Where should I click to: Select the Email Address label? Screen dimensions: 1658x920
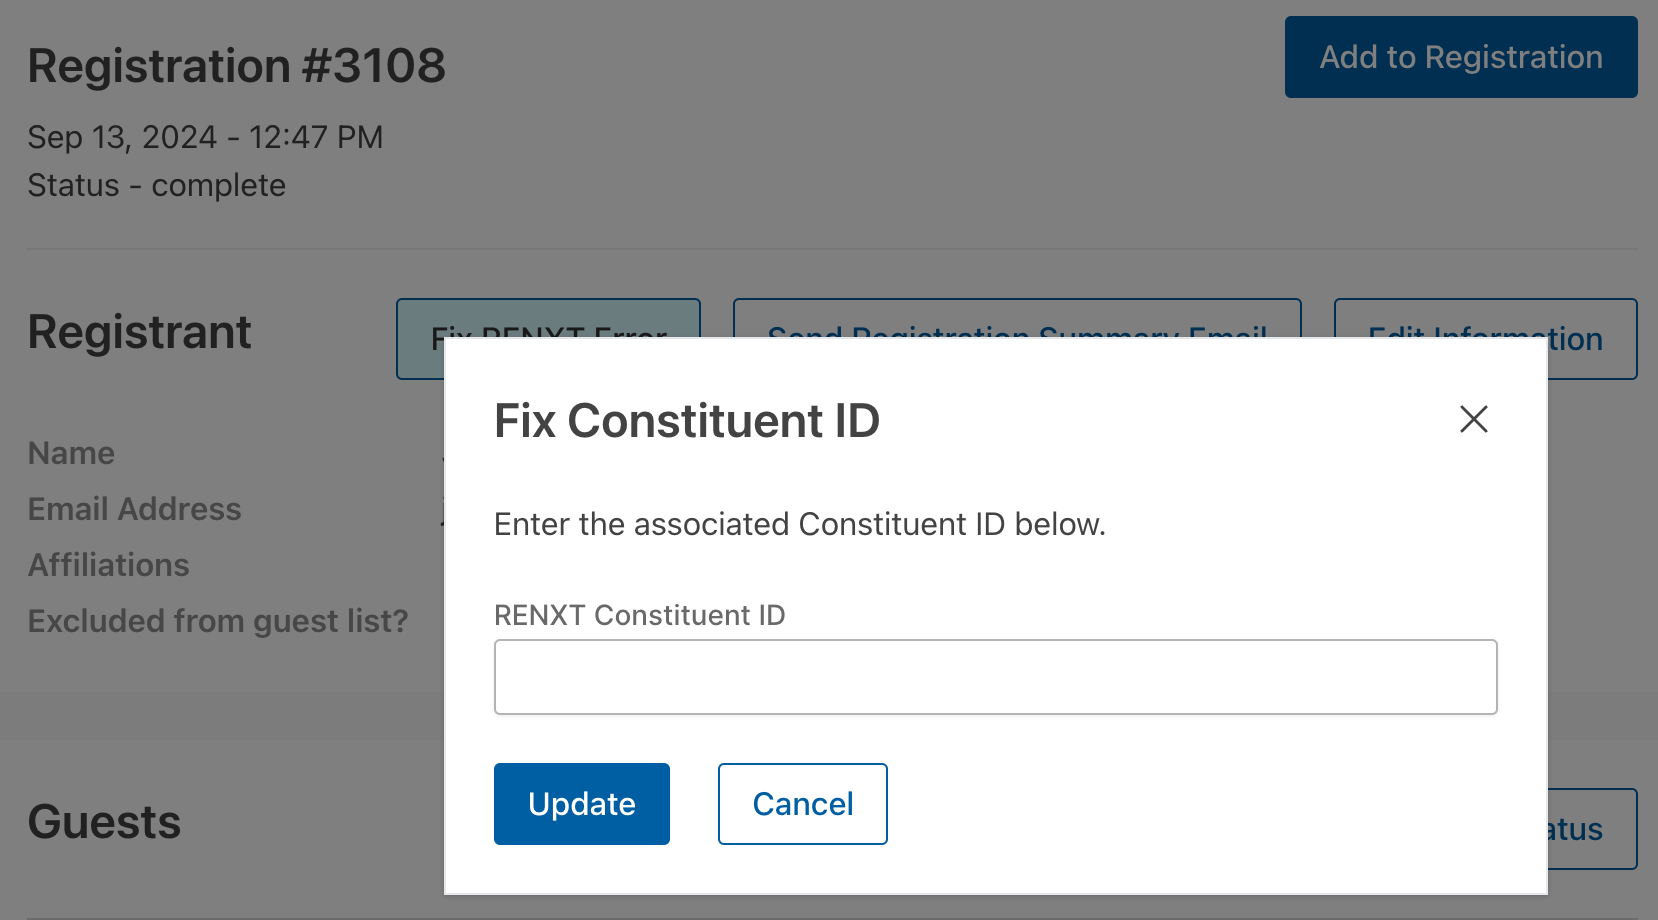pos(135,509)
